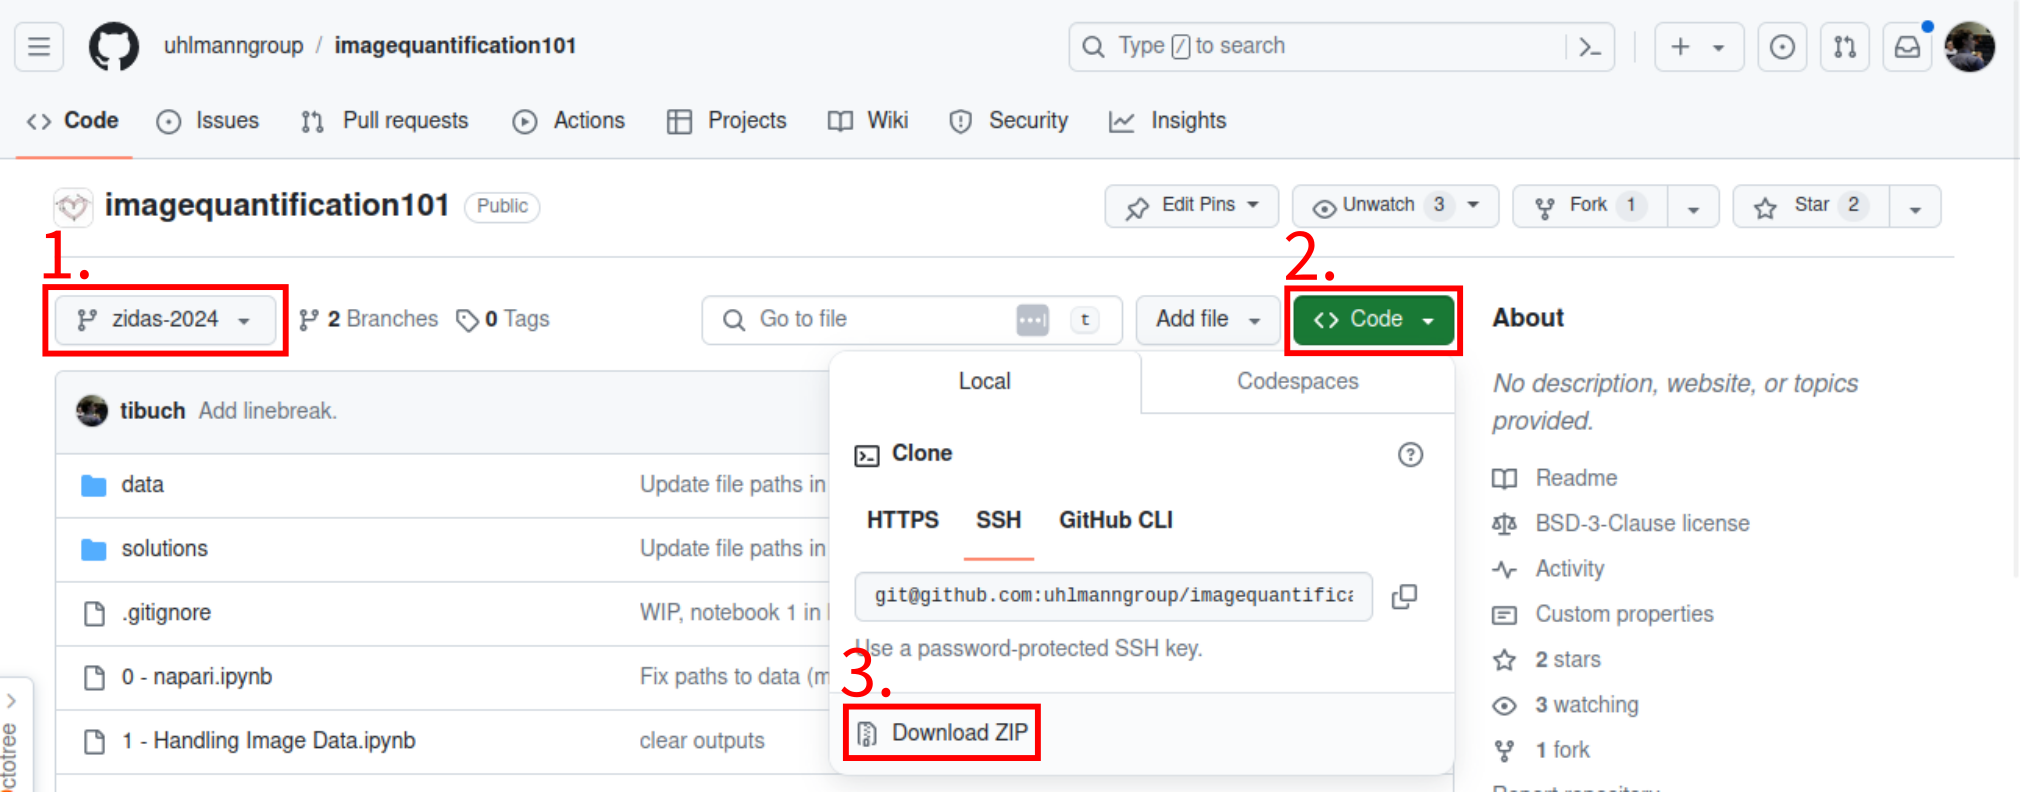Open the .gitignore file
This screenshot has width=2020, height=792.
(x=166, y=613)
